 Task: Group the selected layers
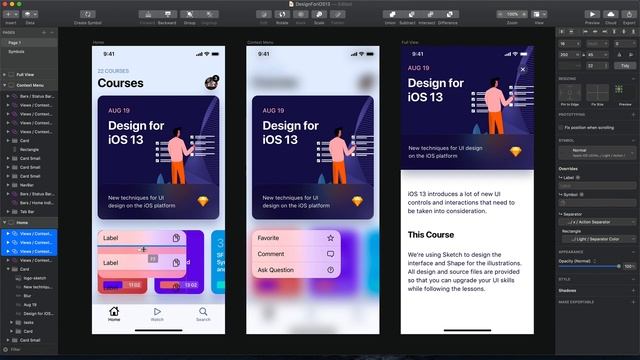coord(189,14)
